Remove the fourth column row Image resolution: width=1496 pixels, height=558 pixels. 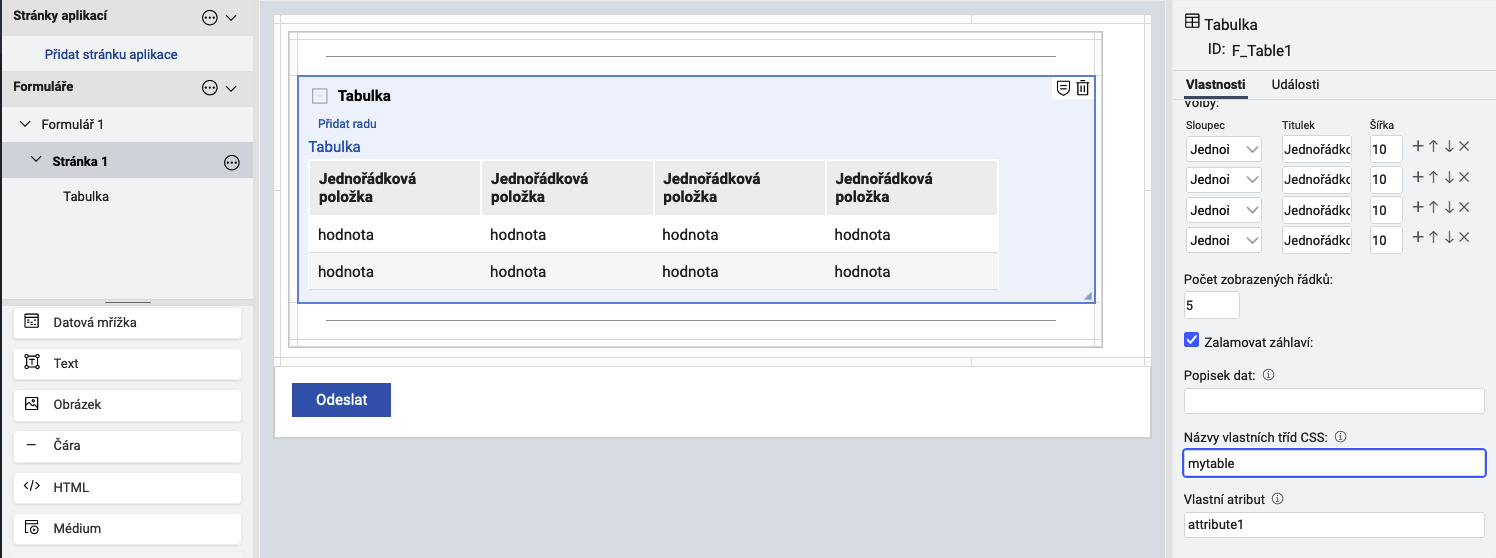click(x=1464, y=238)
